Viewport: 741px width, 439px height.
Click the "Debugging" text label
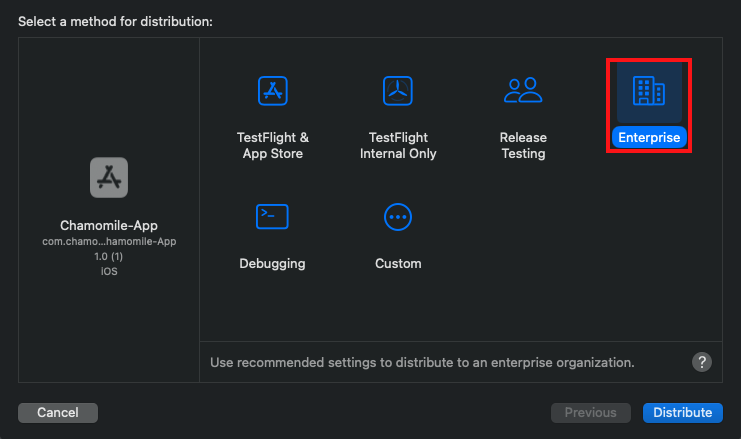coord(272,264)
